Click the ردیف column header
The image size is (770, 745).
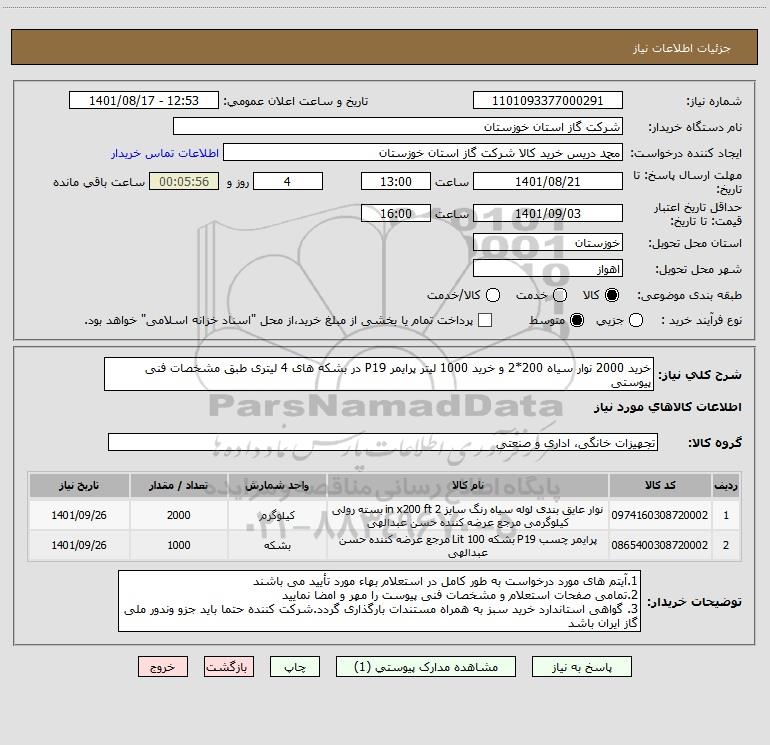[726, 485]
